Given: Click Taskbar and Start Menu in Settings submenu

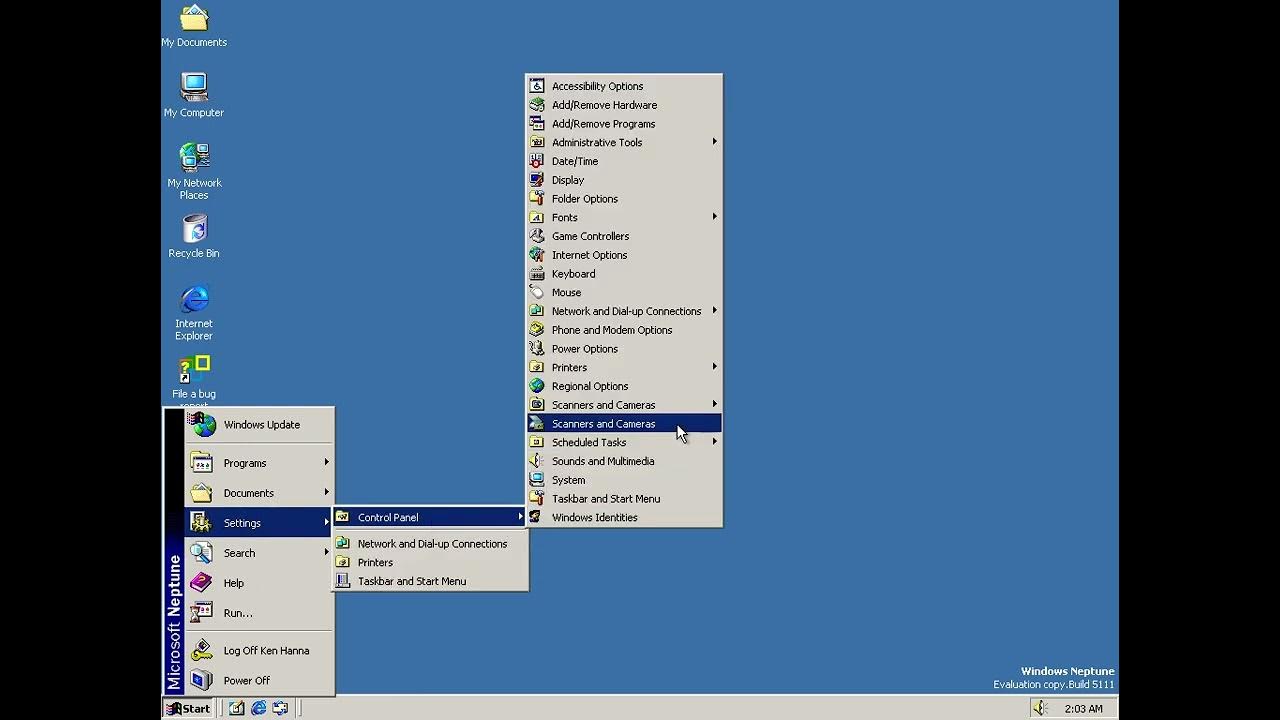Looking at the screenshot, I should click(430, 581).
